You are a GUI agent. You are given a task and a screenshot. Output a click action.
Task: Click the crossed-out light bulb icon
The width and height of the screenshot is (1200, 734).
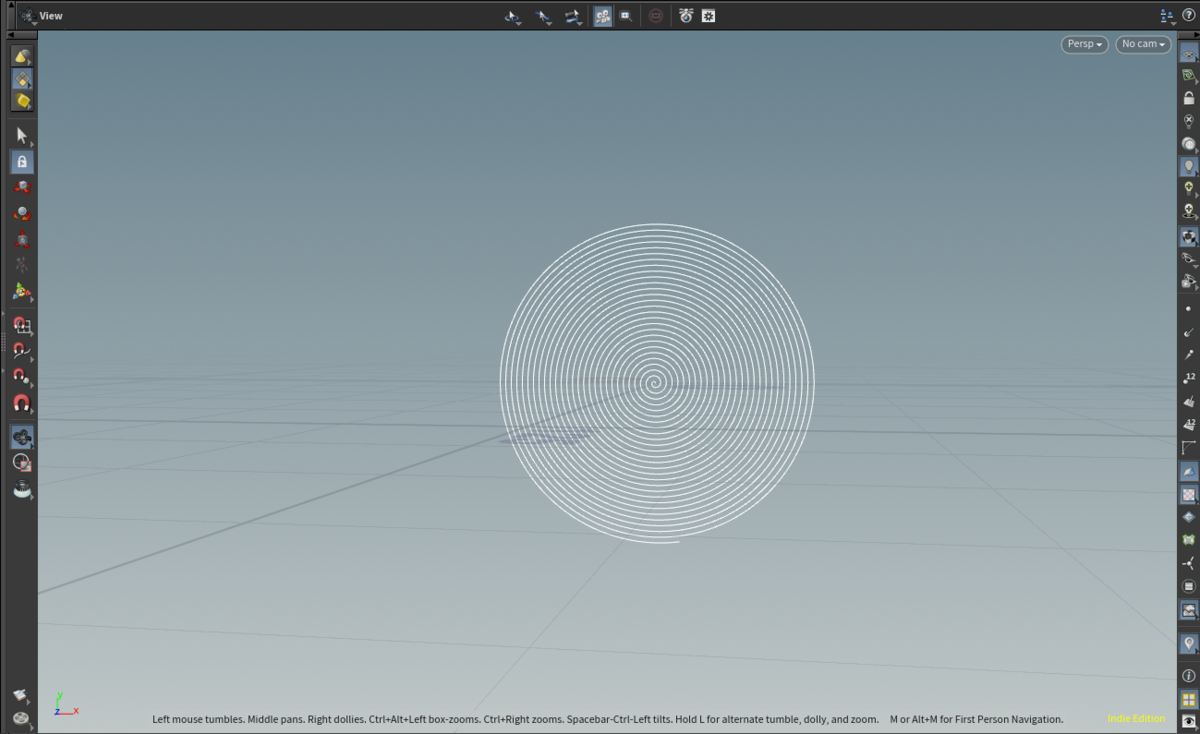[x=1189, y=121]
